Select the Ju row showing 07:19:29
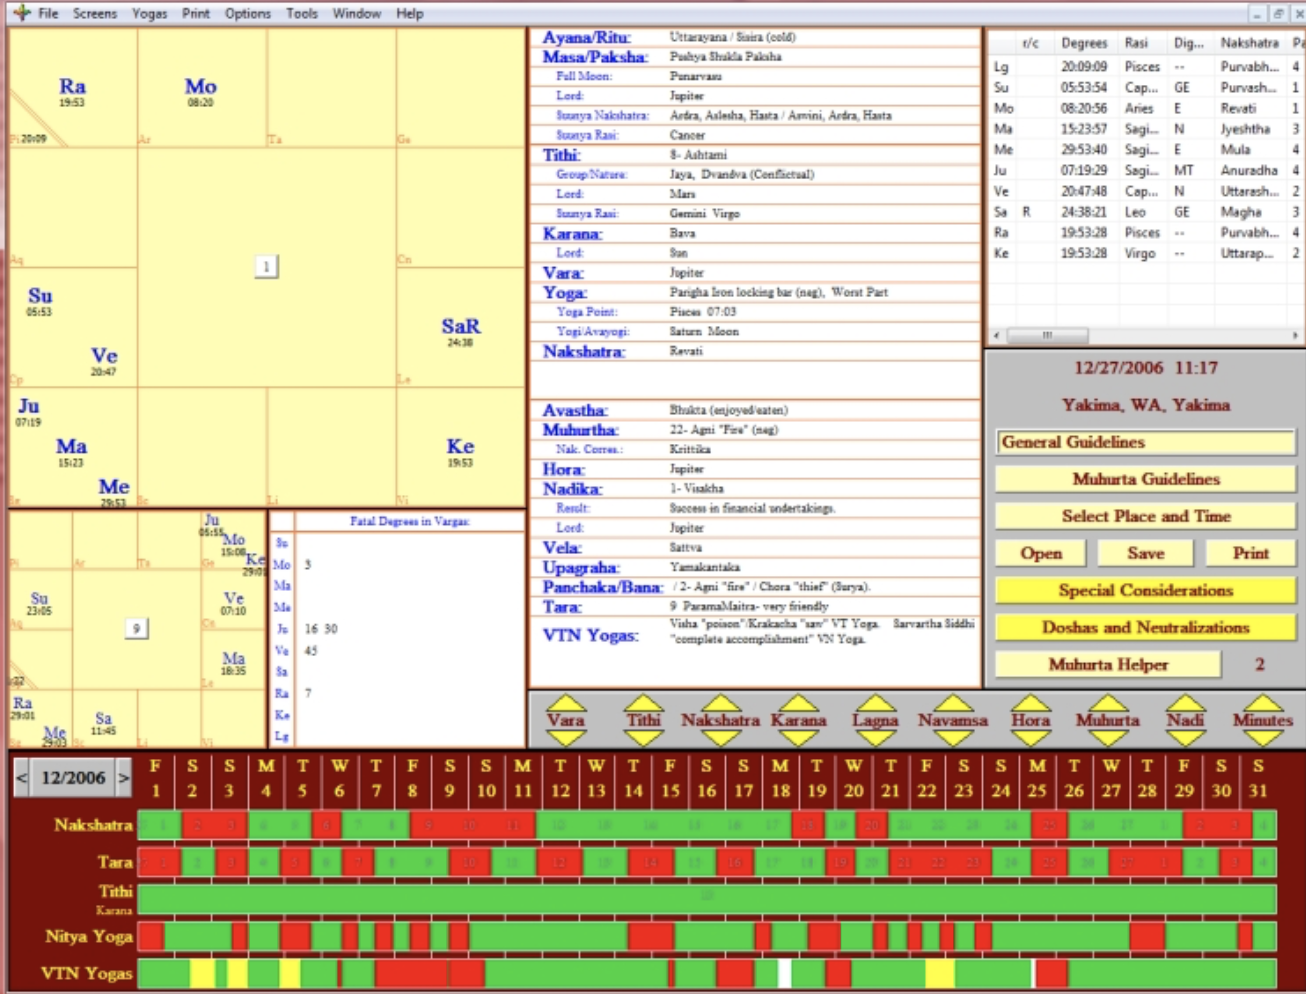Screen dimensions: 1306x994 (x=1145, y=170)
